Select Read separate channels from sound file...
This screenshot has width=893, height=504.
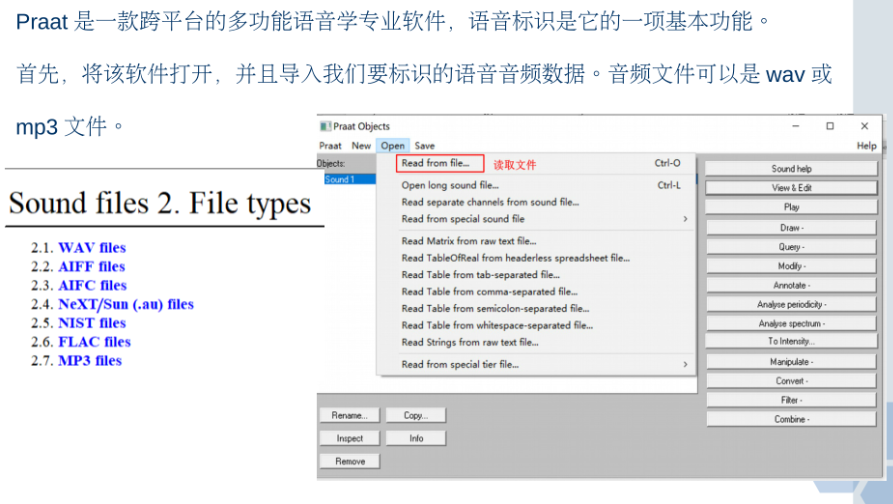click(536, 202)
